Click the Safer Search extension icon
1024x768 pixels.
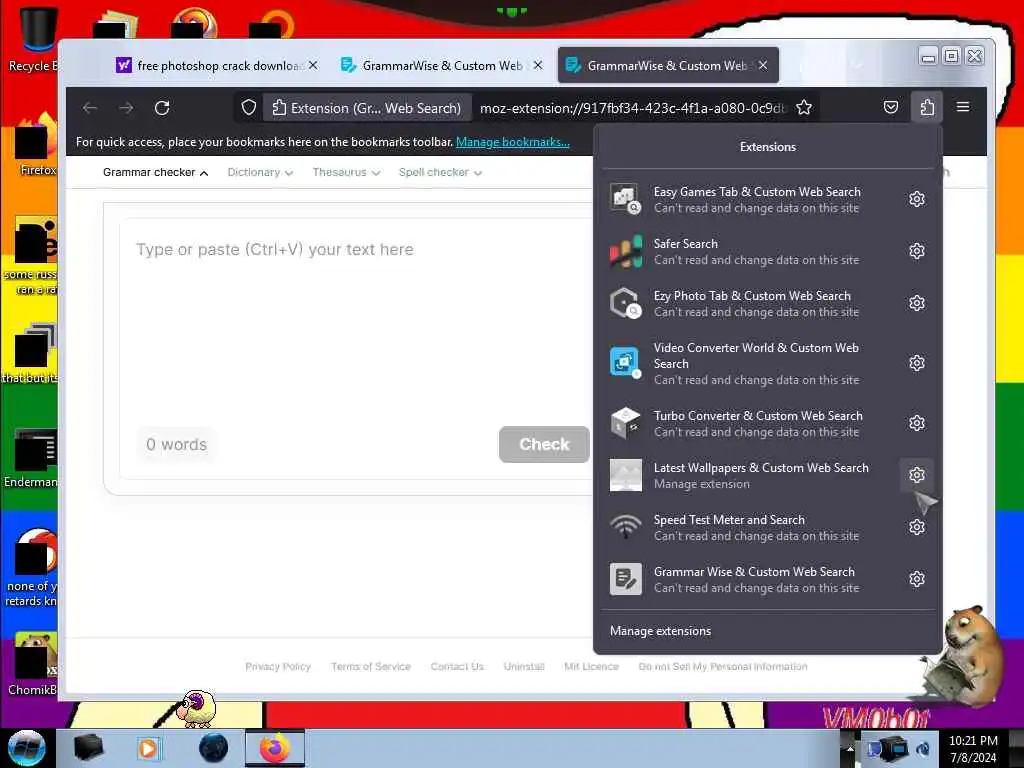626,251
